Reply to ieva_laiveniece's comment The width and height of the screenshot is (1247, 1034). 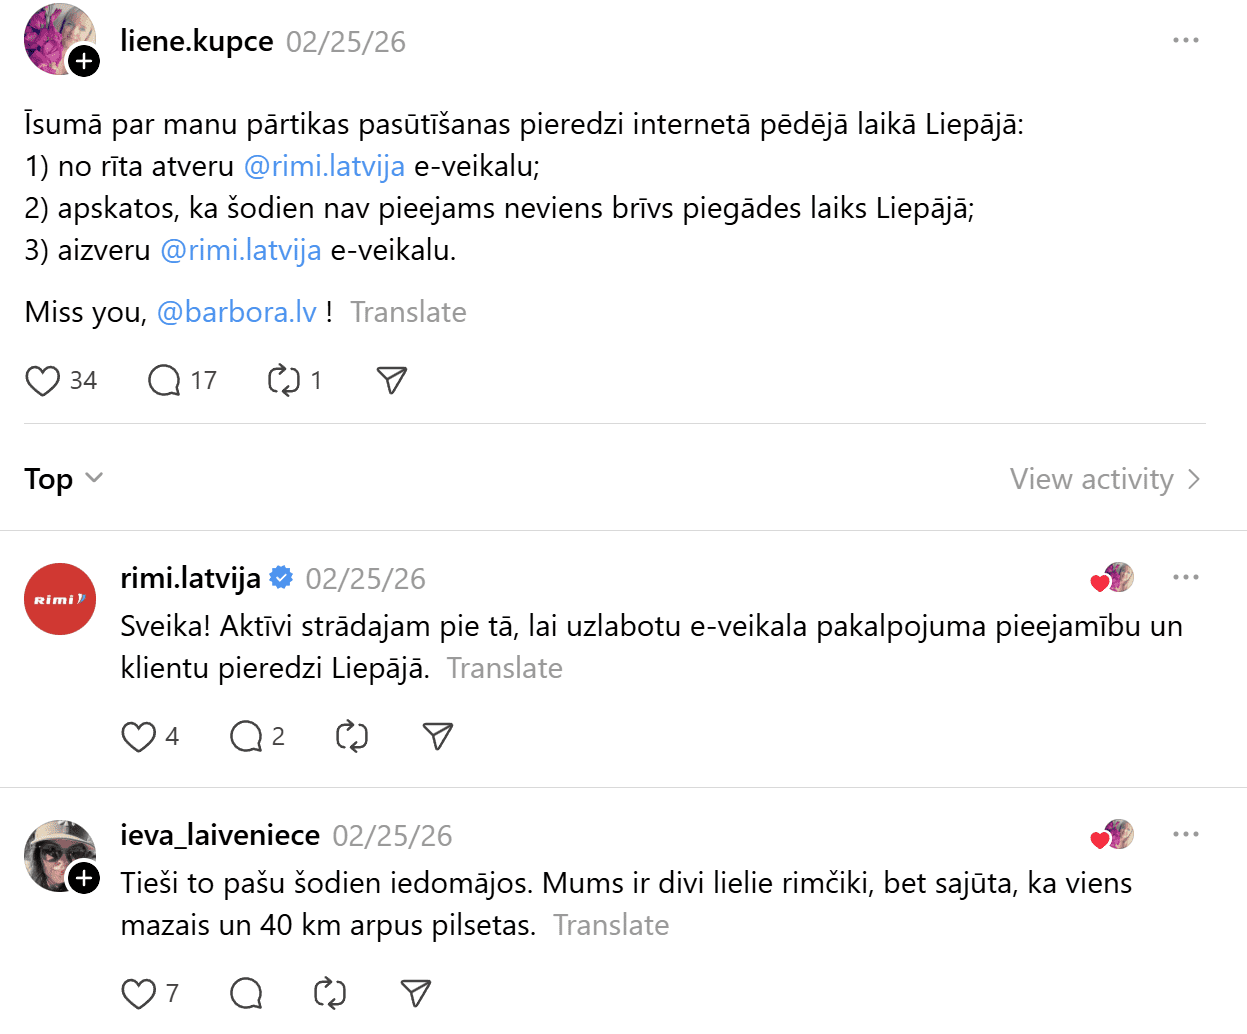[x=246, y=994]
